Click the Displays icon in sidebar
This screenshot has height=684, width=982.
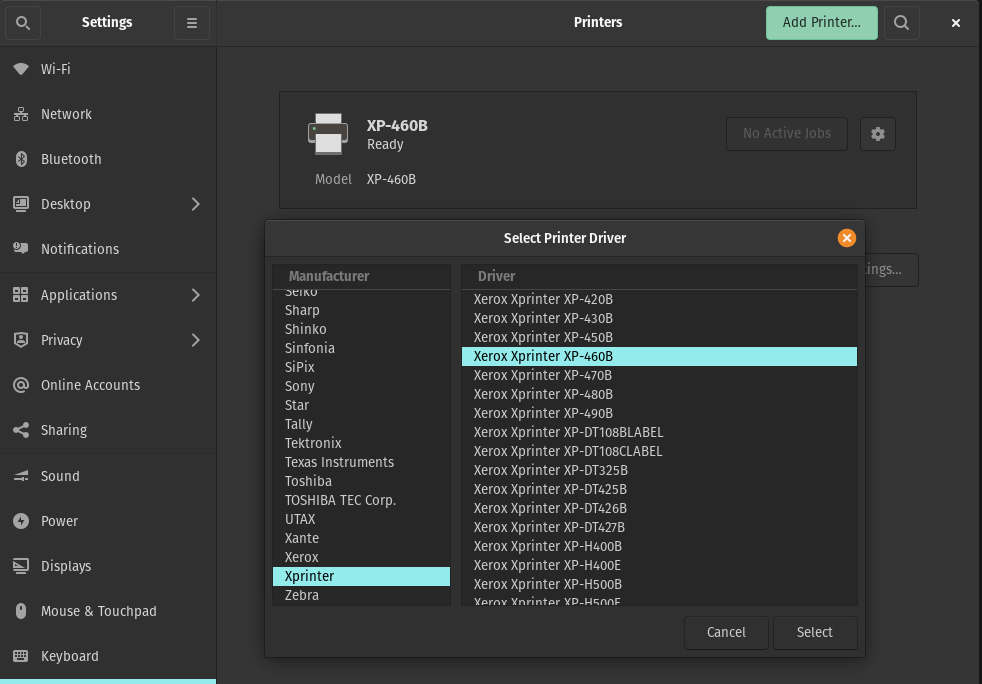[x=21, y=566]
